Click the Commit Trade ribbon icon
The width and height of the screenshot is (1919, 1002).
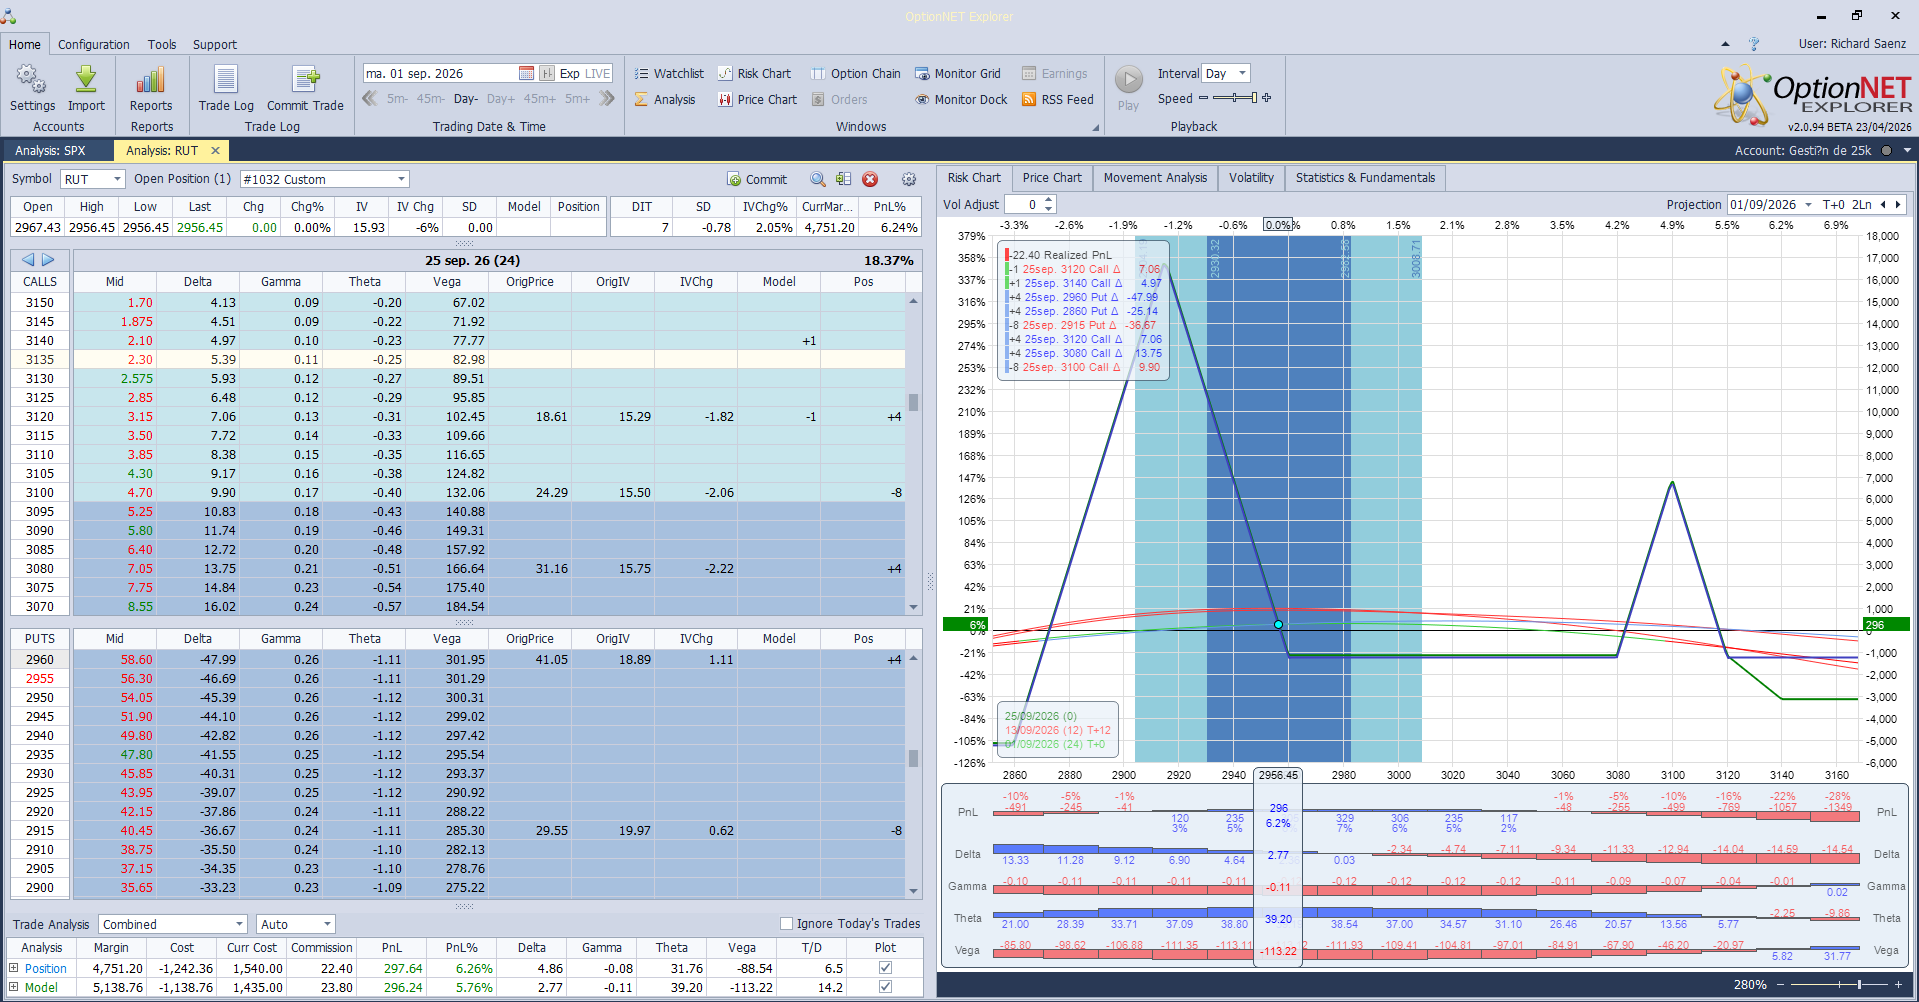(x=305, y=88)
